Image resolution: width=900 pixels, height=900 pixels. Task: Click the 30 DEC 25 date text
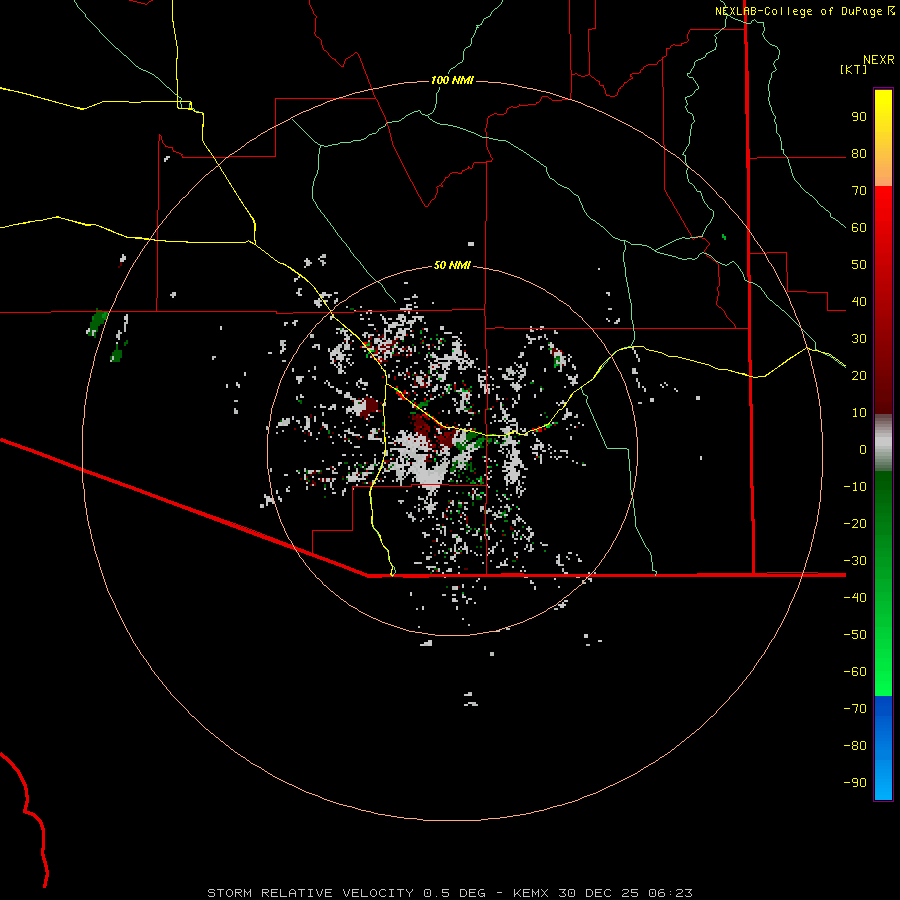point(599,893)
